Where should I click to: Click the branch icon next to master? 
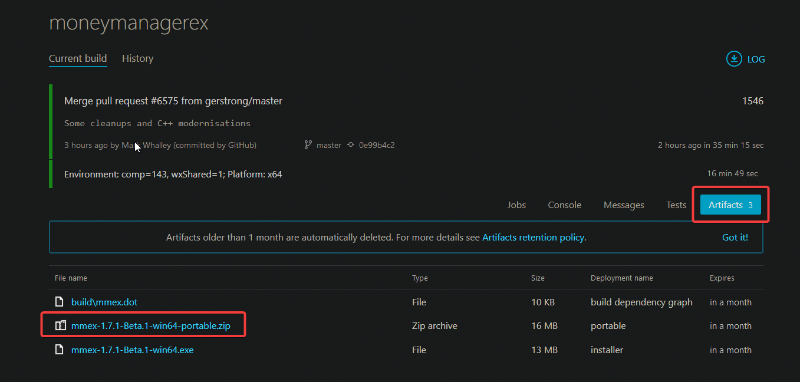point(308,145)
